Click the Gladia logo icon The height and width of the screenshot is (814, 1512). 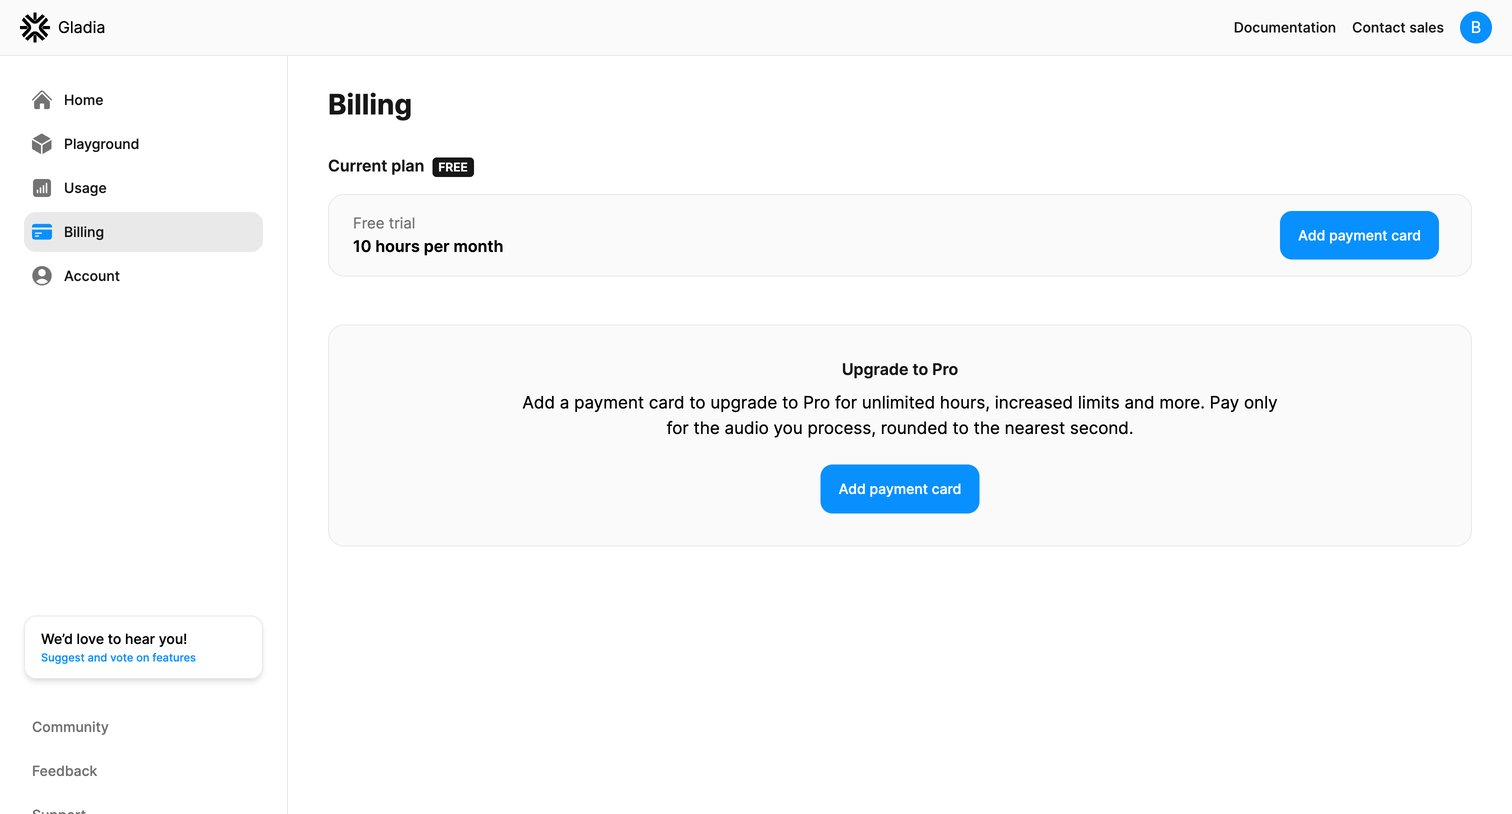[35, 28]
